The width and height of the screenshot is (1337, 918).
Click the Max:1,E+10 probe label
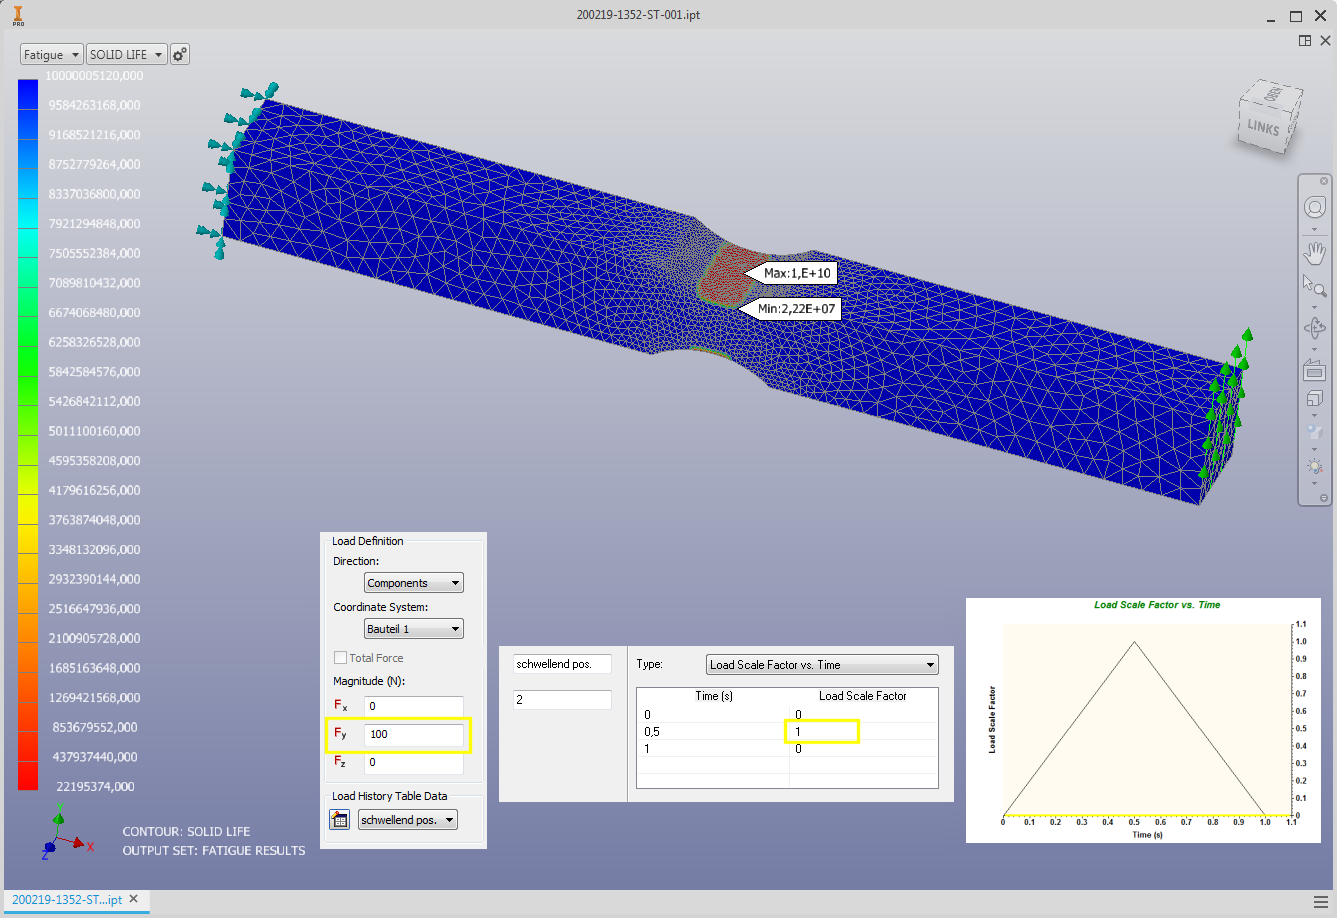click(x=797, y=273)
